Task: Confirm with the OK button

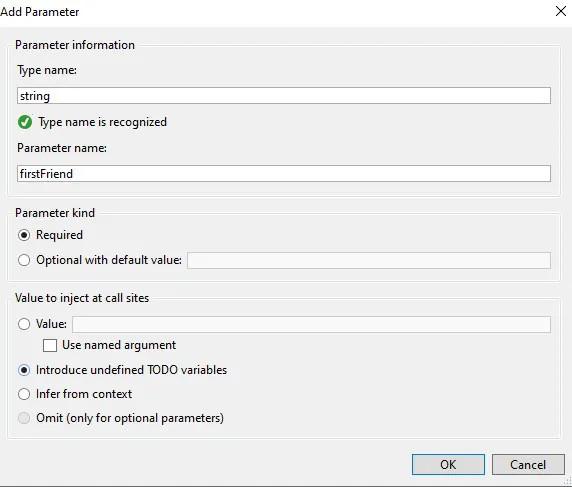Action: tap(448, 464)
